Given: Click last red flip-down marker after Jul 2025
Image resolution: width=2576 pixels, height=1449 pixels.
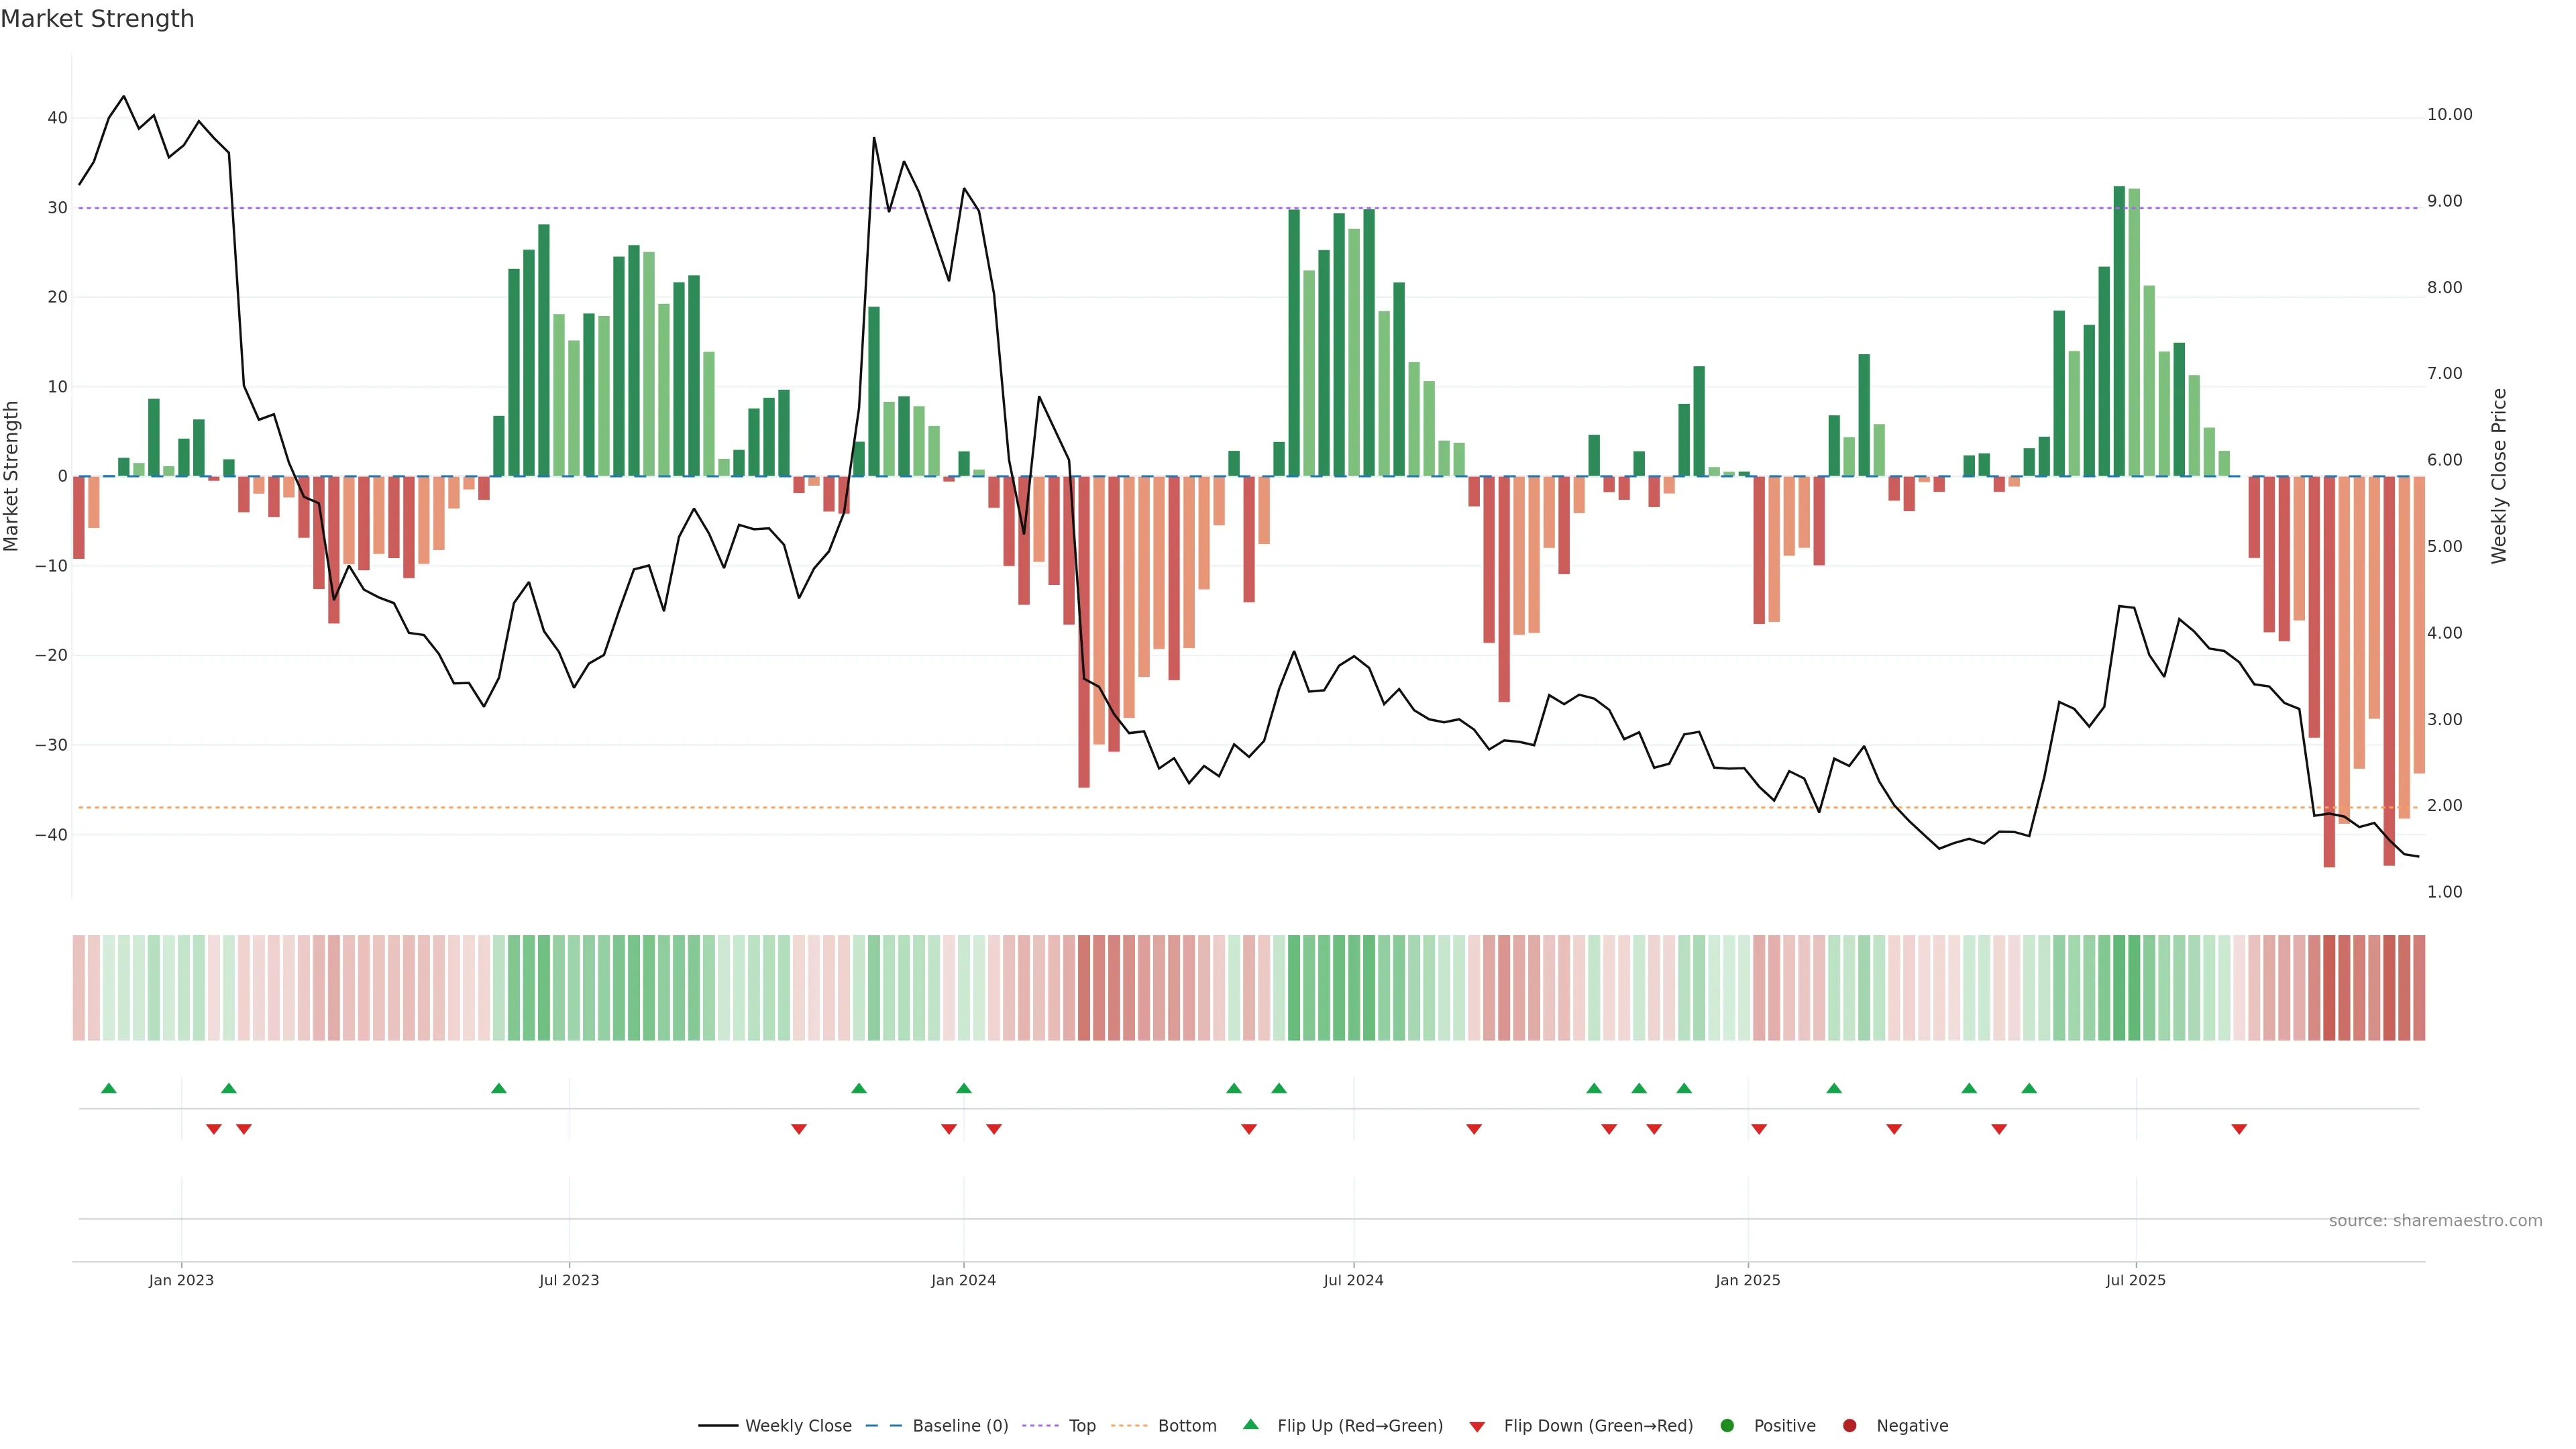Looking at the screenshot, I should (2239, 1129).
